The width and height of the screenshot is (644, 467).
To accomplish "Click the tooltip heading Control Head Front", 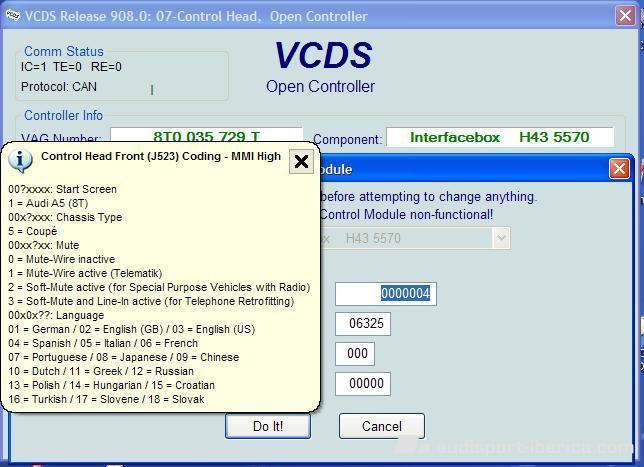I will pyautogui.click(x=161, y=156).
